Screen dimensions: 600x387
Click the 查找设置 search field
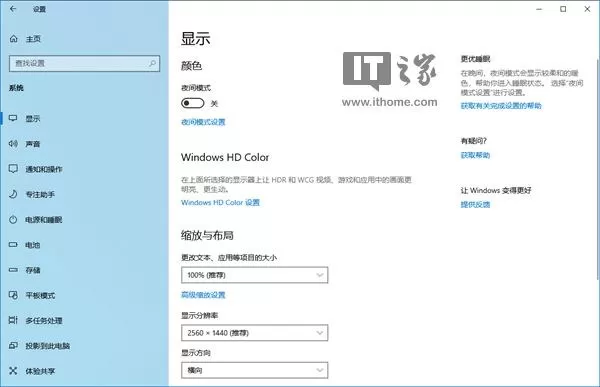(84, 64)
